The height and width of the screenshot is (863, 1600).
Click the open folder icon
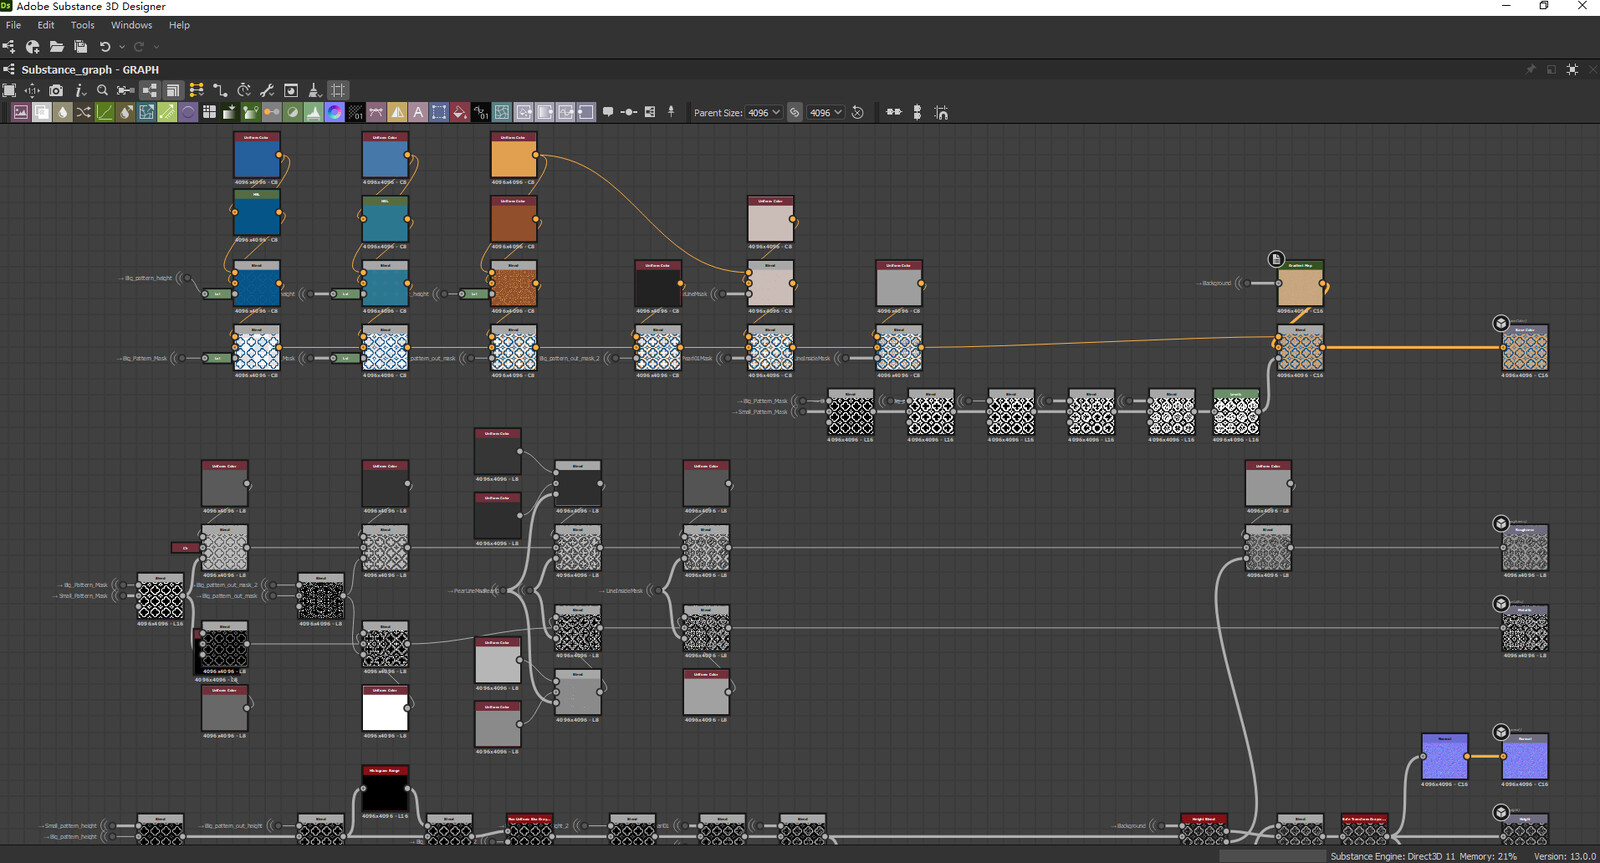pos(57,47)
